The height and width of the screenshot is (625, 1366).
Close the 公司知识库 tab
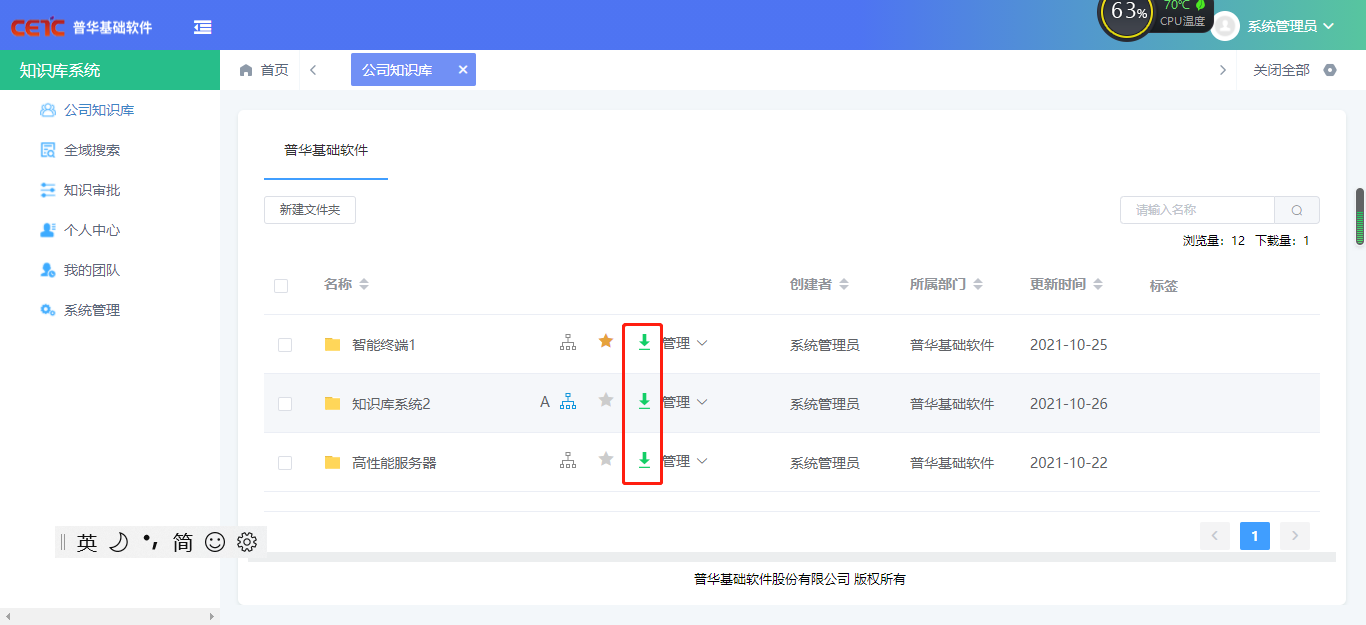click(462, 69)
